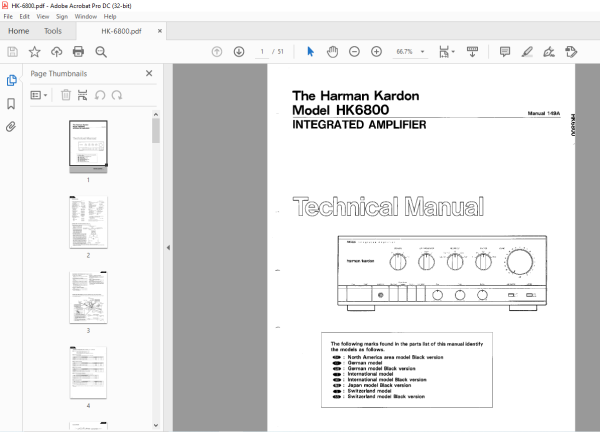This screenshot has height=432, width=600.
Task: Select page 4 thumbnail
Action: click(88, 372)
